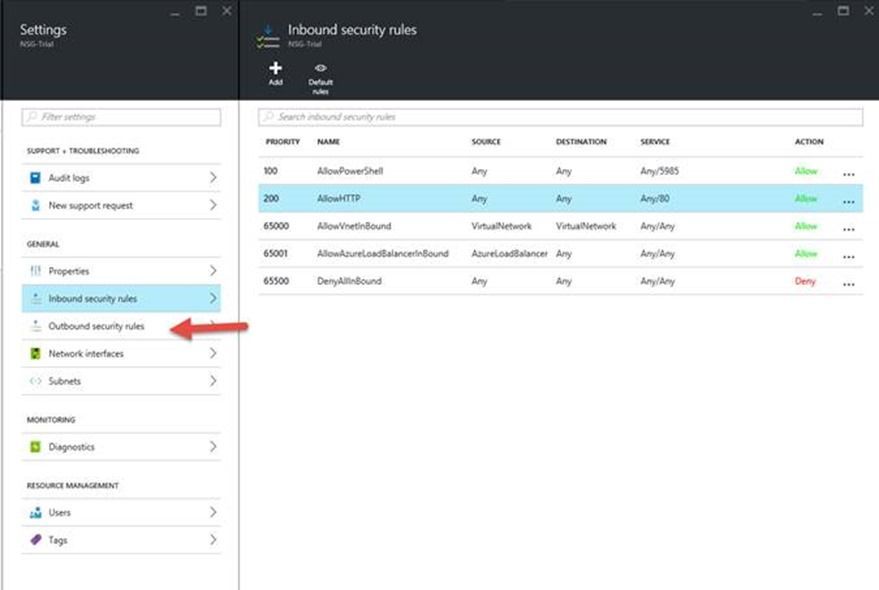Sort by ACTION column header
879x590 pixels.
(809, 142)
